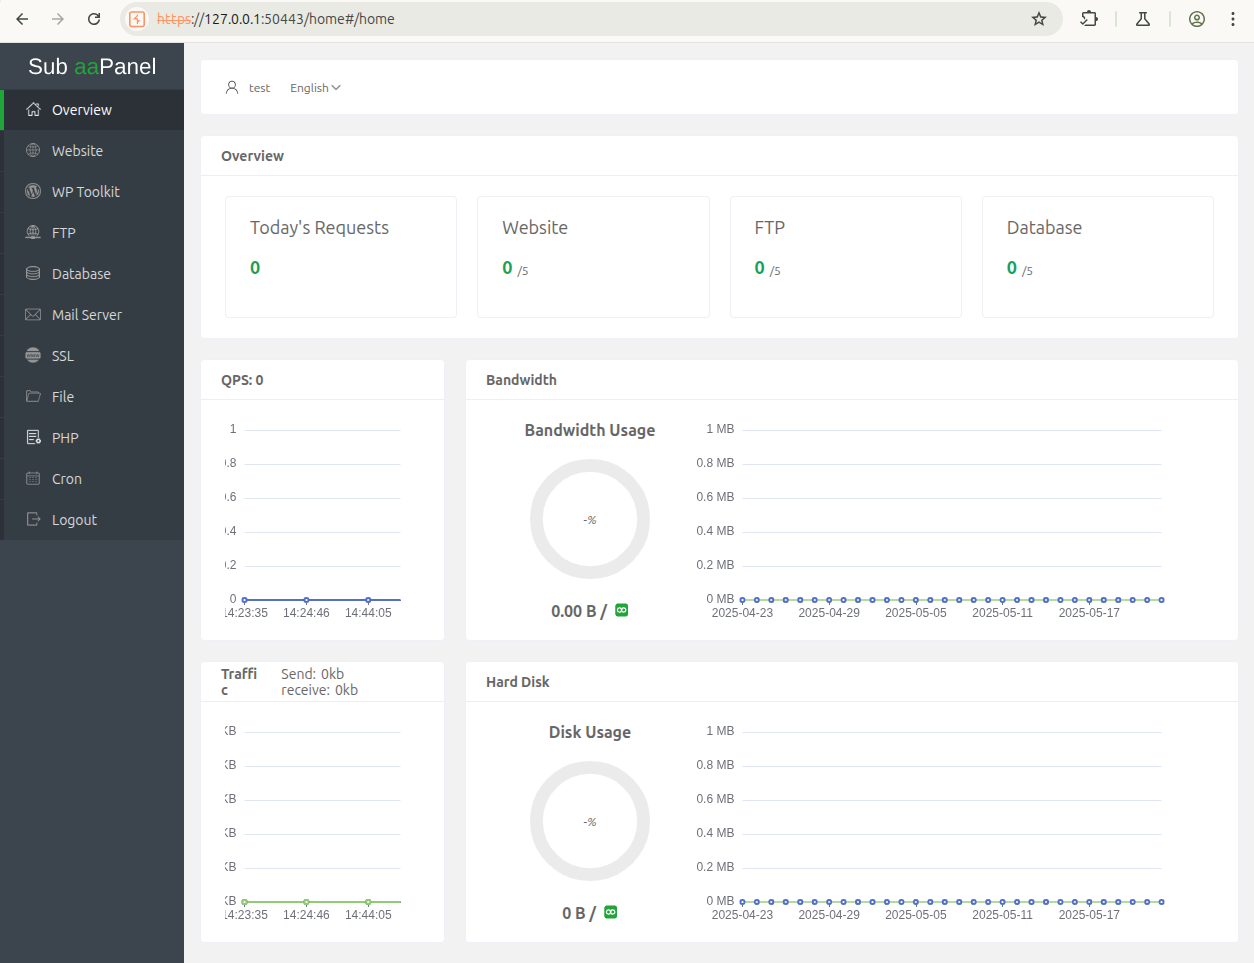Click the SSL icon in sidebar
The image size is (1254, 963).
point(33,356)
